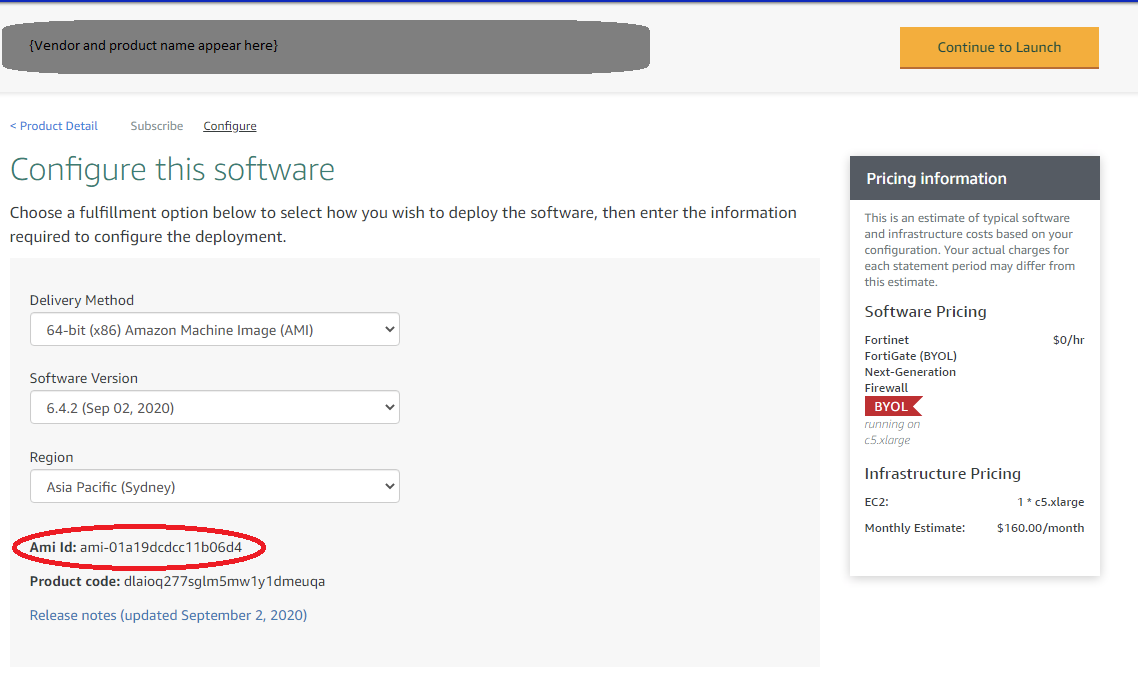The height and width of the screenshot is (683, 1138).
Task: Click the Software Pricing heading
Action: tap(925, 312)
